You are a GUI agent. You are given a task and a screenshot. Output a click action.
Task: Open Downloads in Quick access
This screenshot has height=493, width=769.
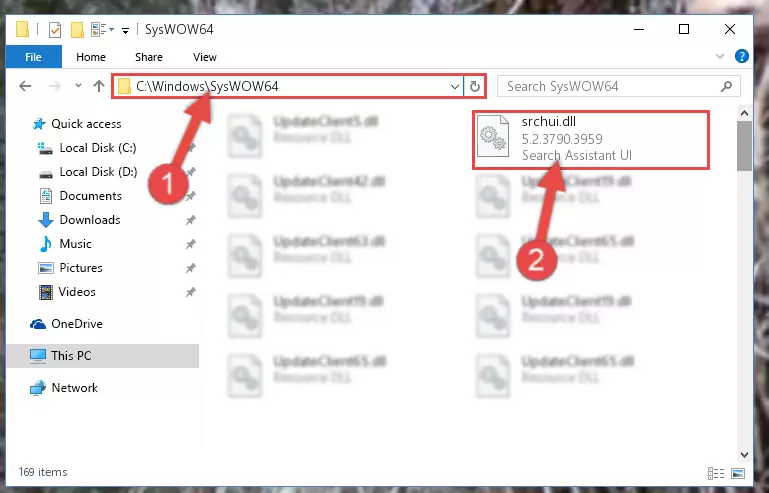pyautogui.click(x=90, y=220)
